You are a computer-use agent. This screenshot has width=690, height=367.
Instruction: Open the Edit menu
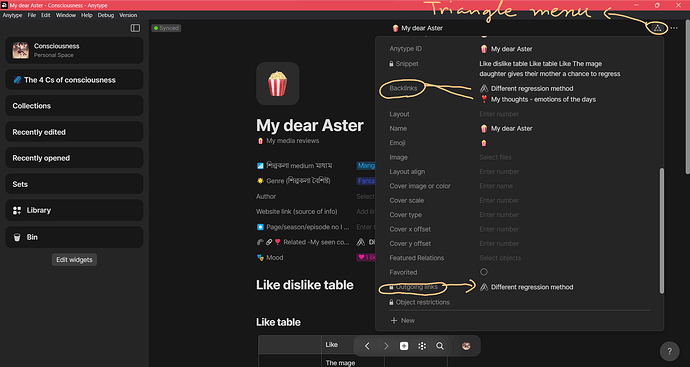46,15
